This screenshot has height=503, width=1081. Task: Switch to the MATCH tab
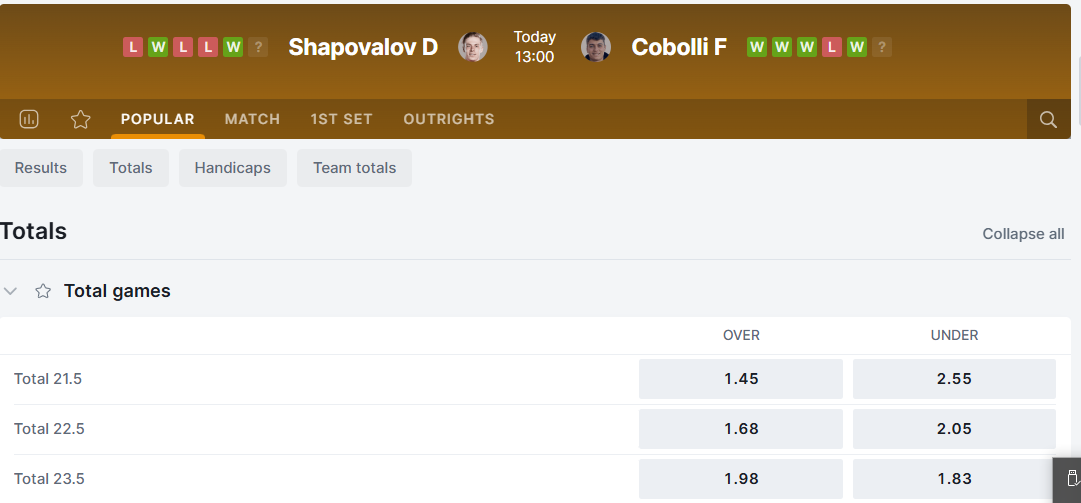(x=252, y=119)
